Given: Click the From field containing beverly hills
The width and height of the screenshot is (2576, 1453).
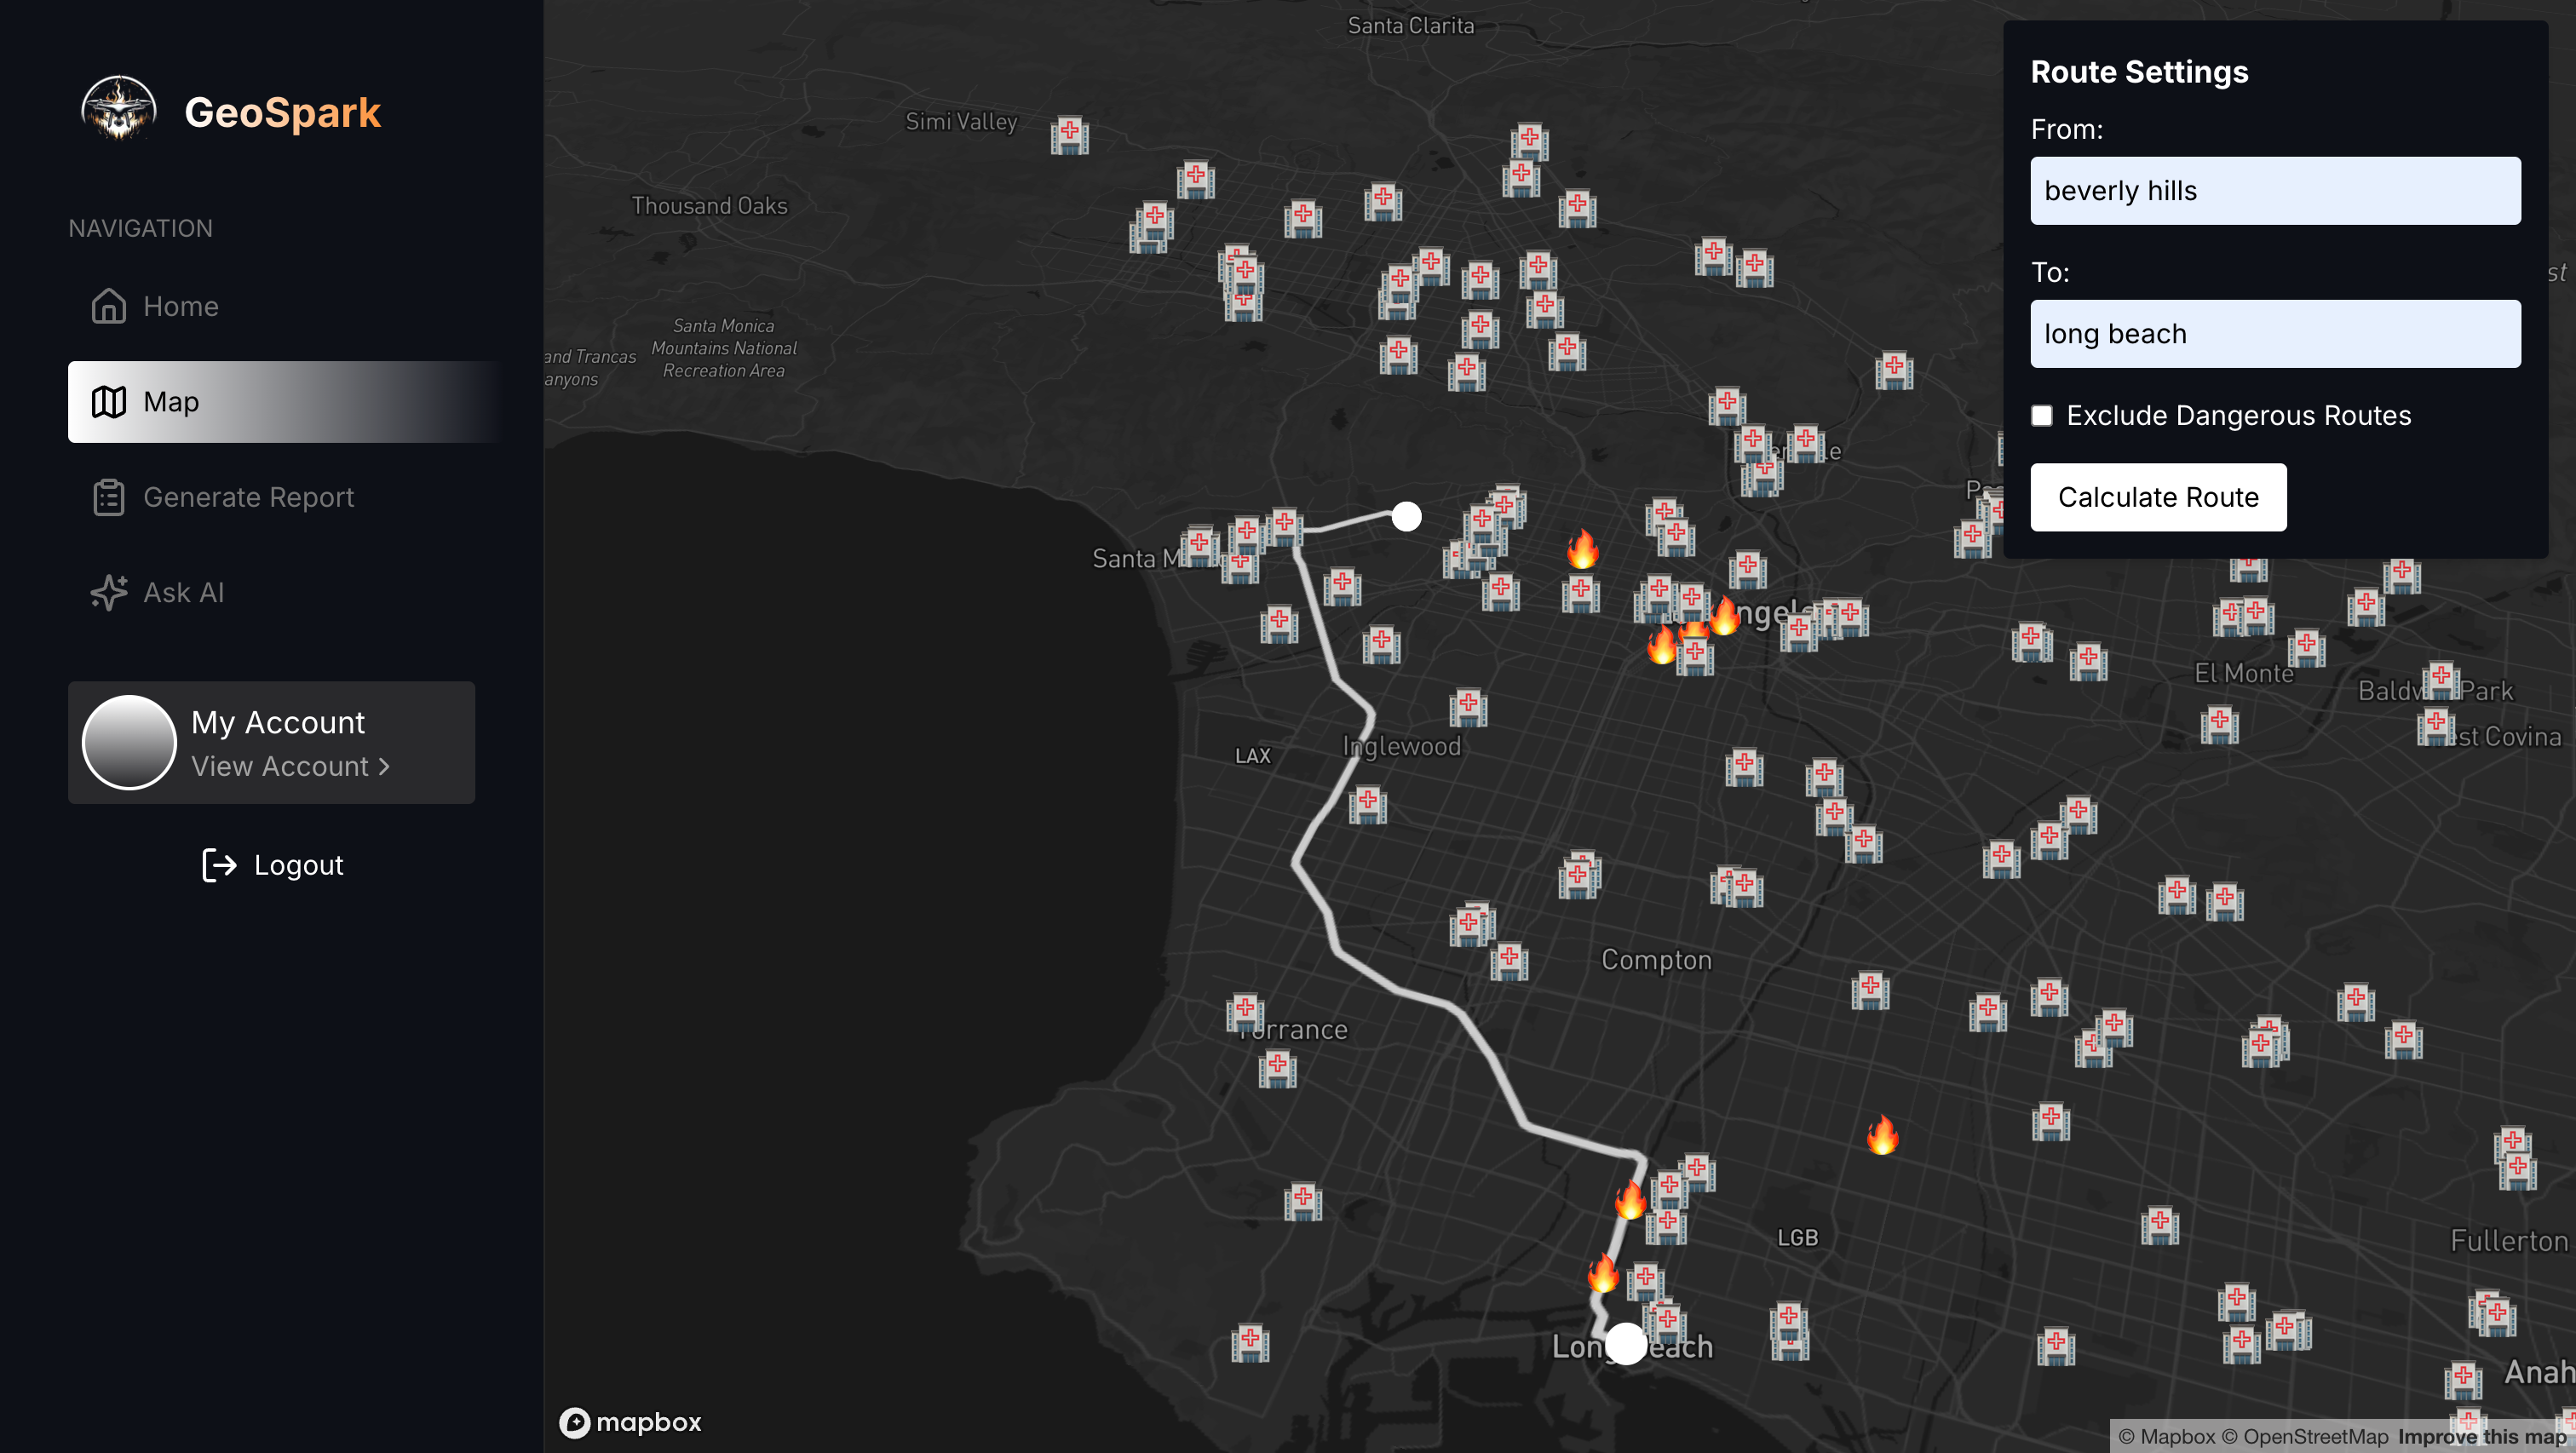Looking at the screenshot, I should tap(2275, 191).
